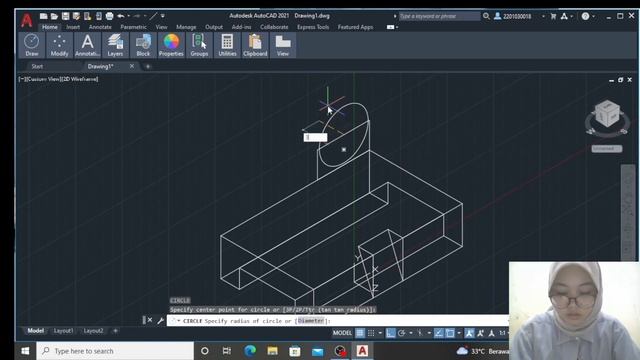
Task: Open the Groups ribbon panel
Action: click(x=199, y=45)
